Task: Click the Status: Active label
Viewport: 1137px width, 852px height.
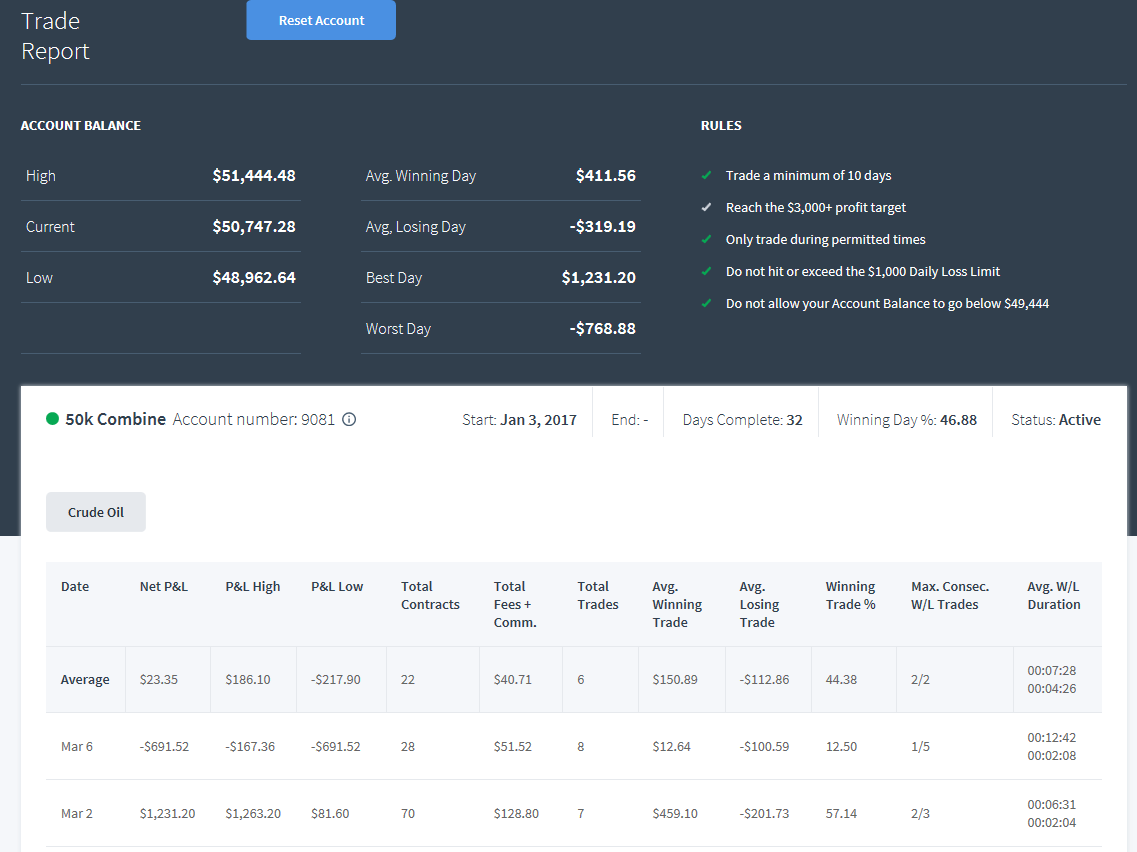Action: pos(1056,420)
